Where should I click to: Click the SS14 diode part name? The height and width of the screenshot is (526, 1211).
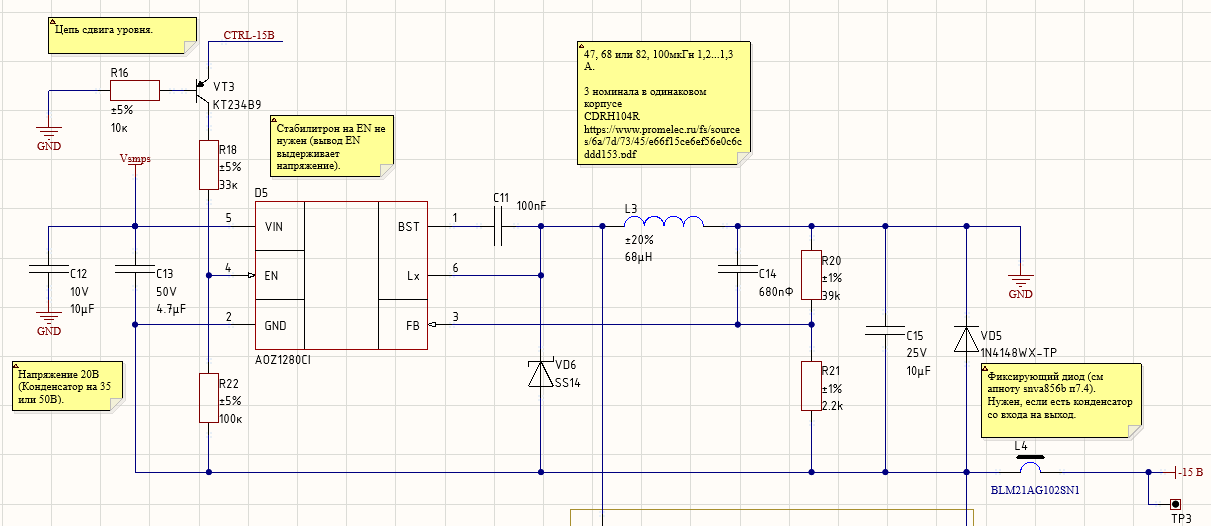pyautogui.click(x=567, y=384)
